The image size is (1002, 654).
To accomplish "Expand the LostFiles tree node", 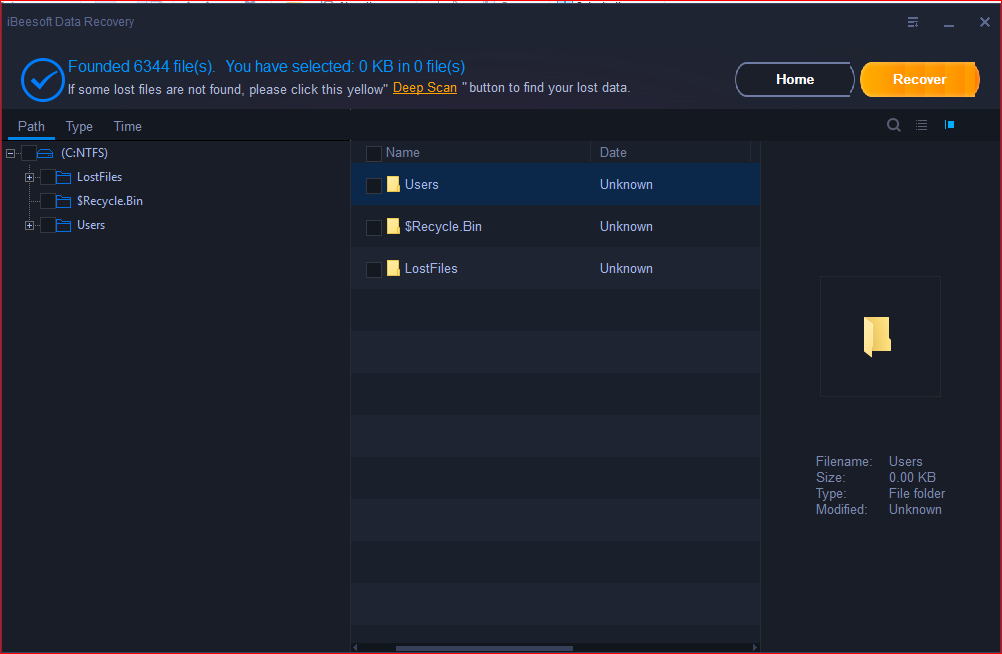I will (x=29, y=177).
